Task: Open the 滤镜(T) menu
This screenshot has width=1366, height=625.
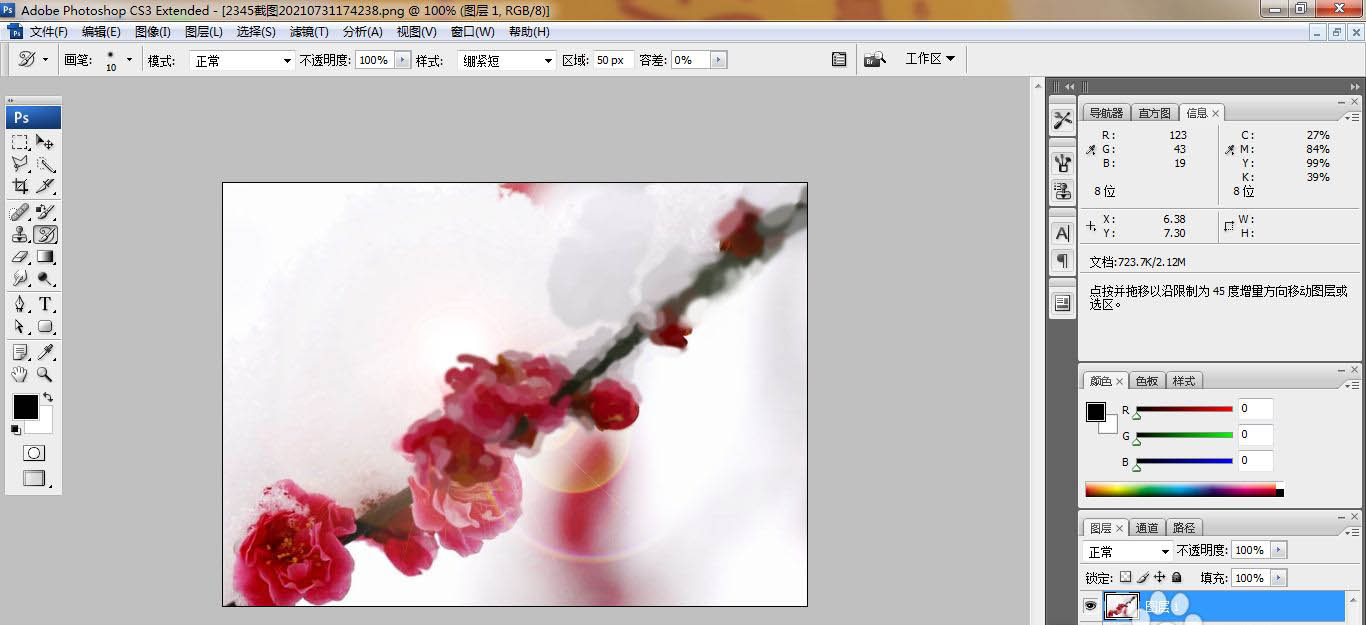Action: point(309,32)
